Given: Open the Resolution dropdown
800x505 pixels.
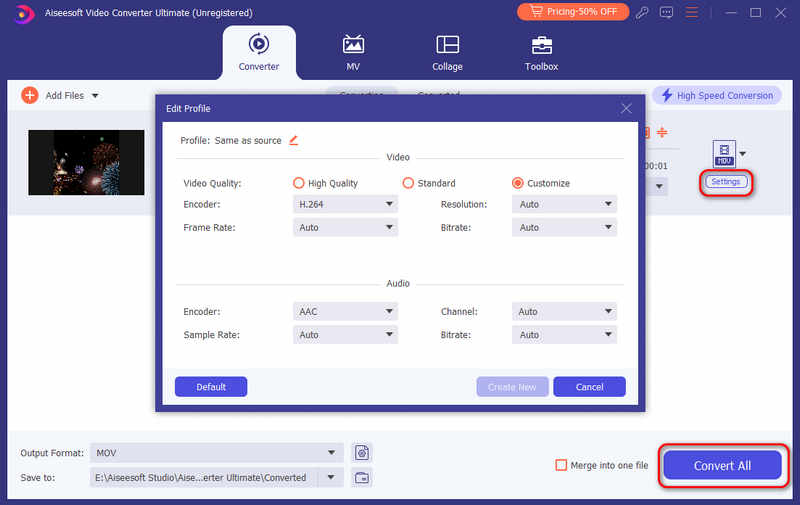Looking at the screenshot, I should point(564,204).
